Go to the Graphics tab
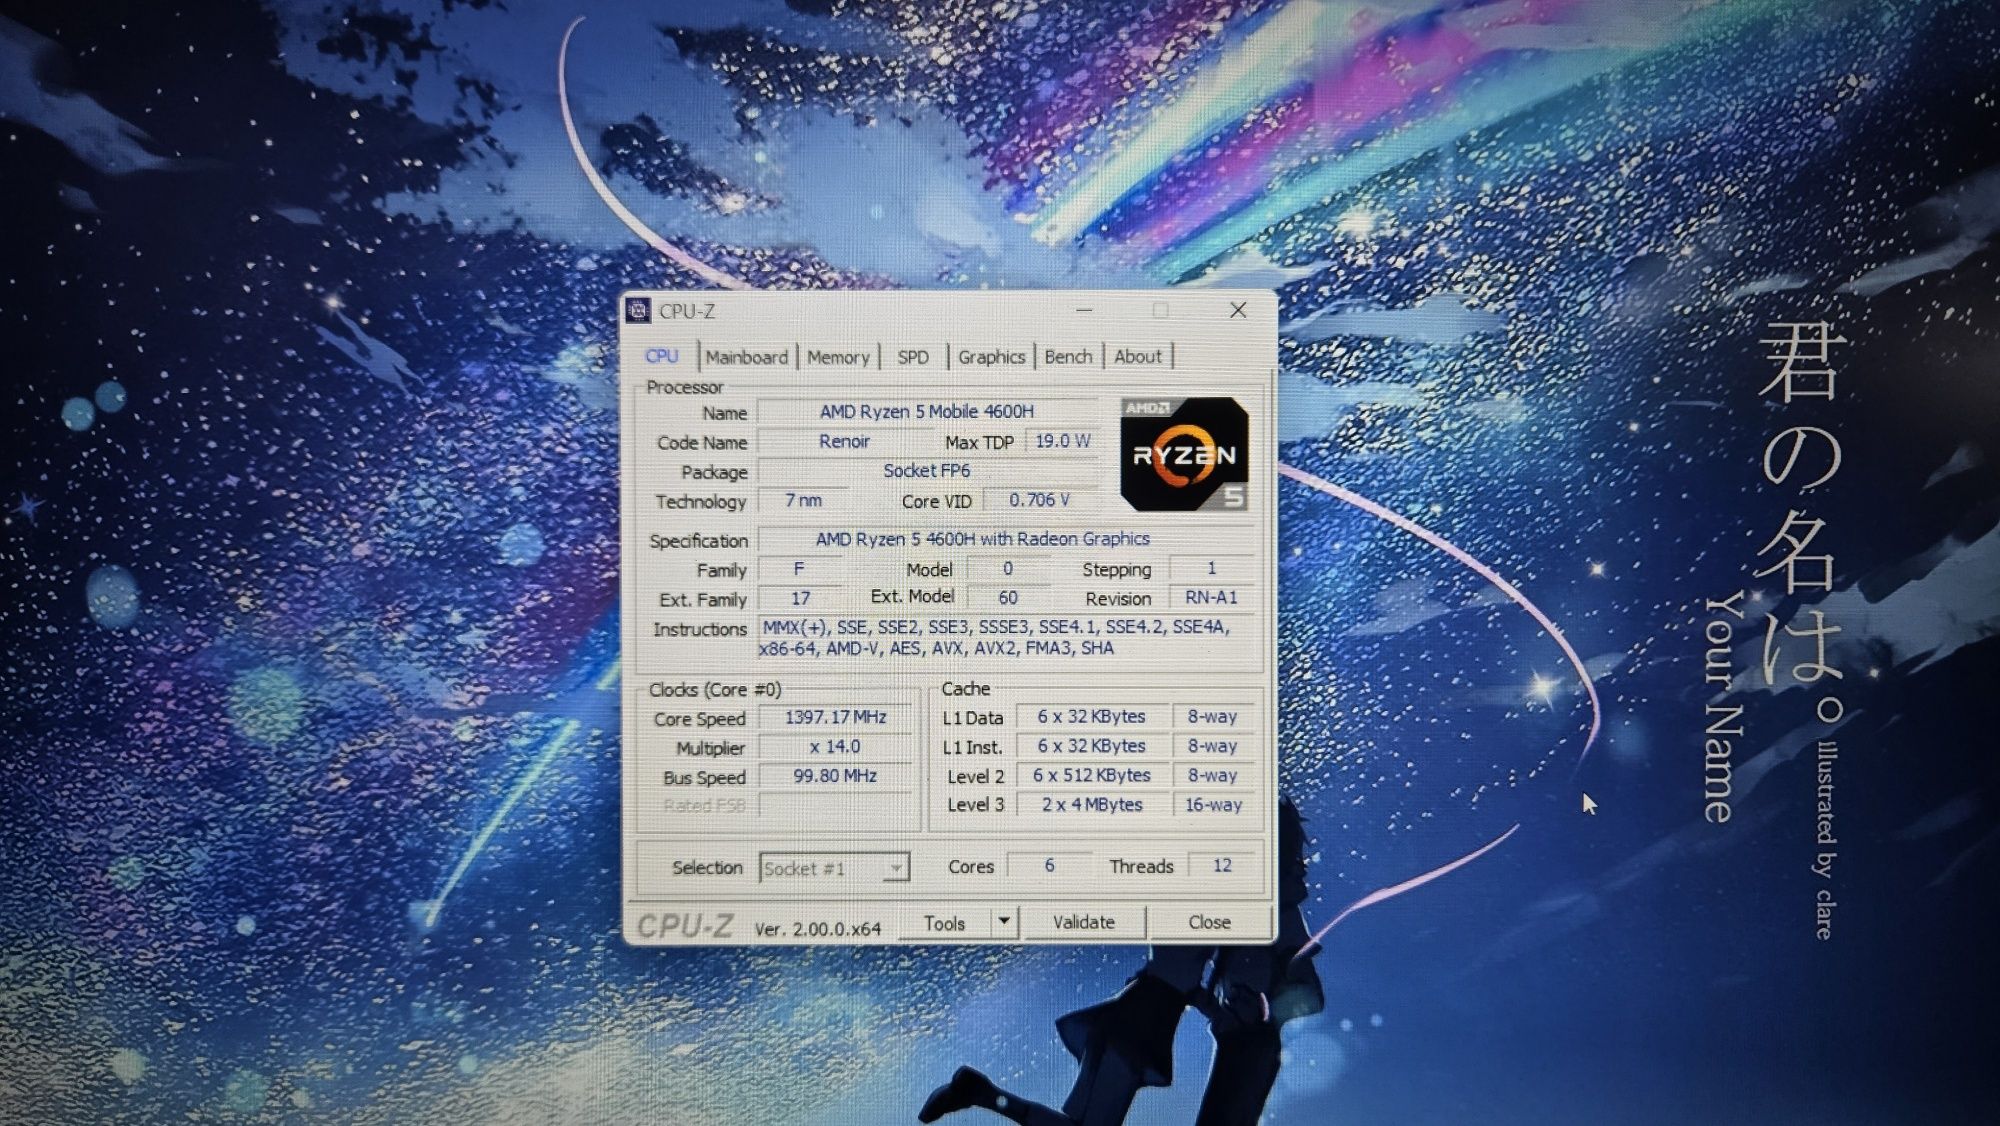Image resolution: width=2000 pixels, height=1126 pixels. click(991, 357)
